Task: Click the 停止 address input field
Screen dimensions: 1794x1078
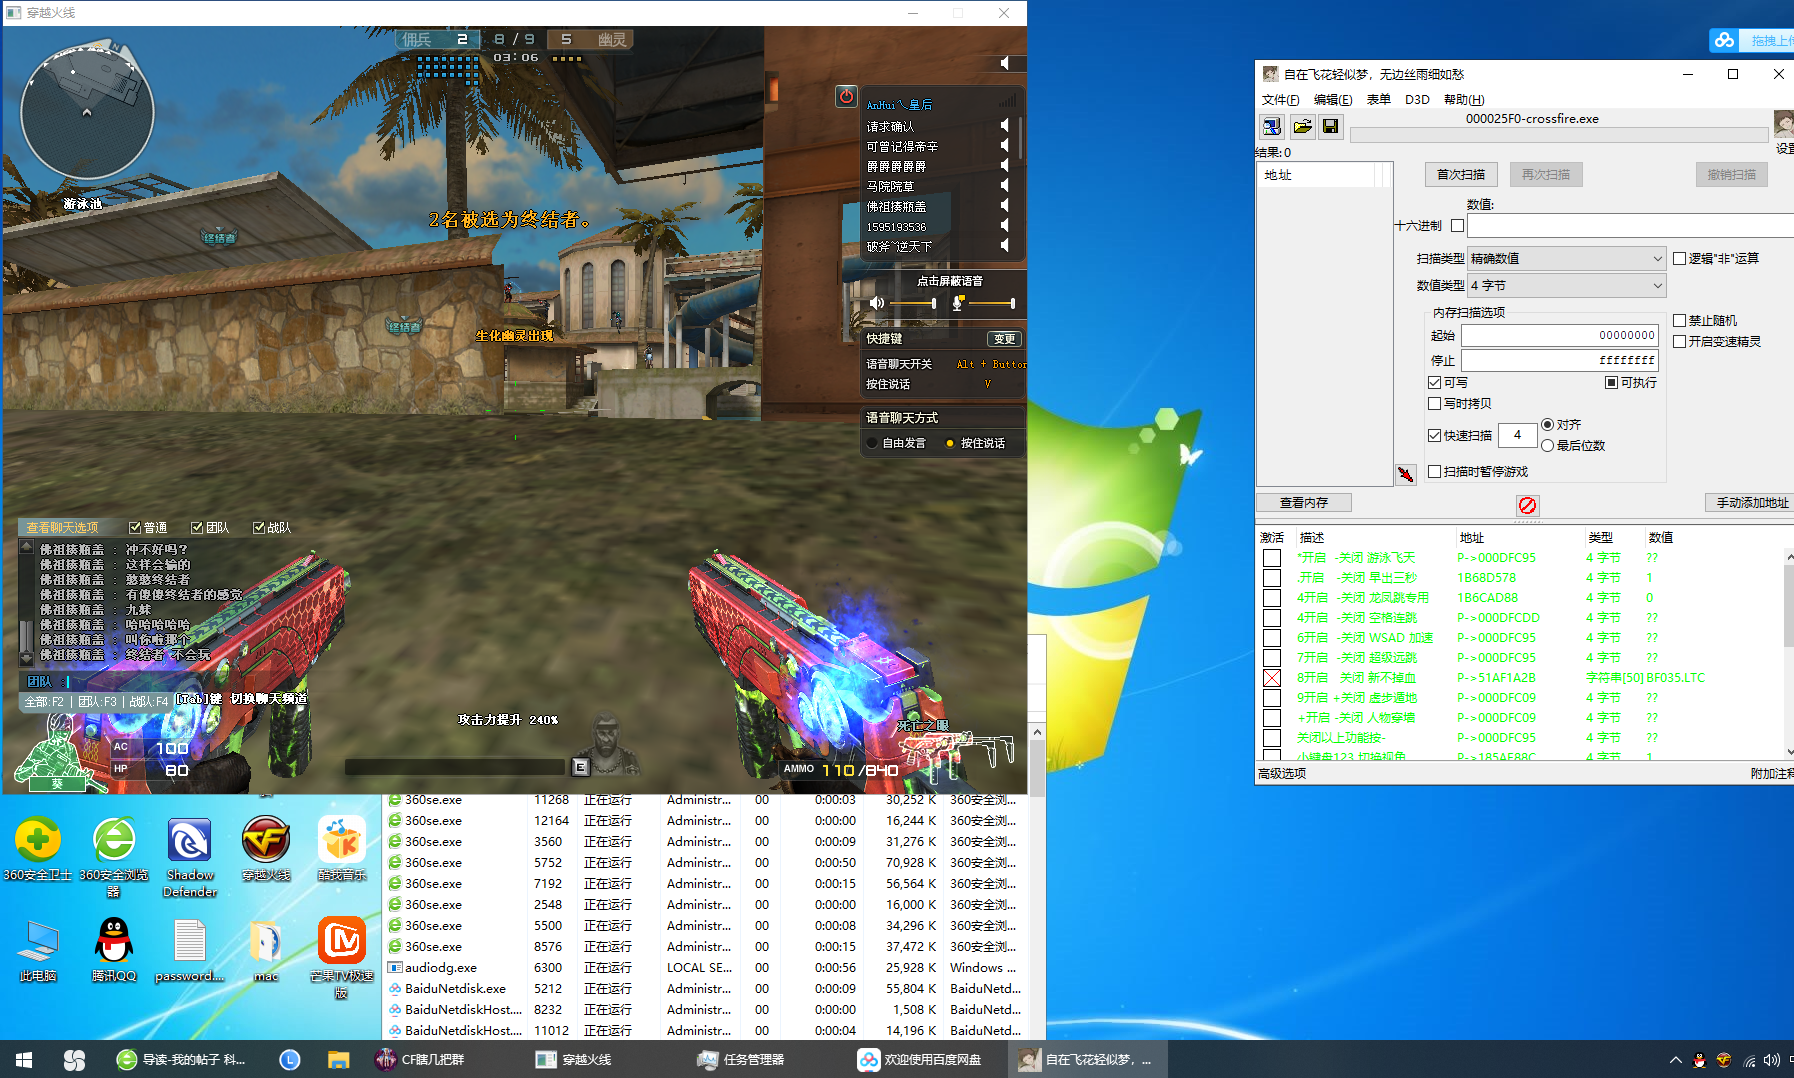Action: (1560, 360)
